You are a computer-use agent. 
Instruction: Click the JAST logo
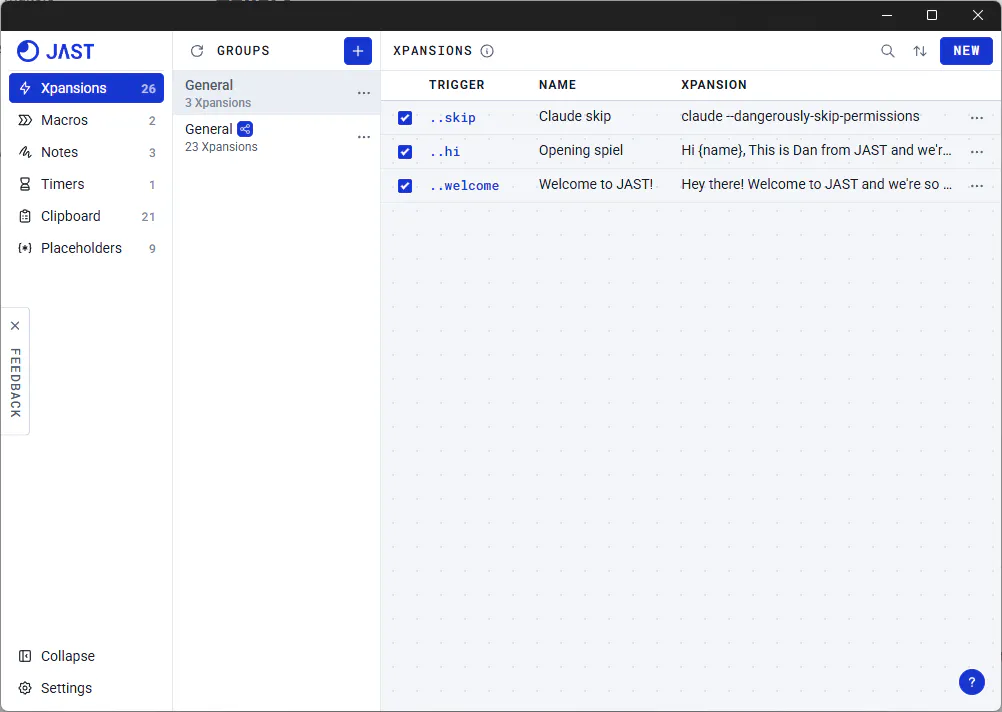[56, 51]
